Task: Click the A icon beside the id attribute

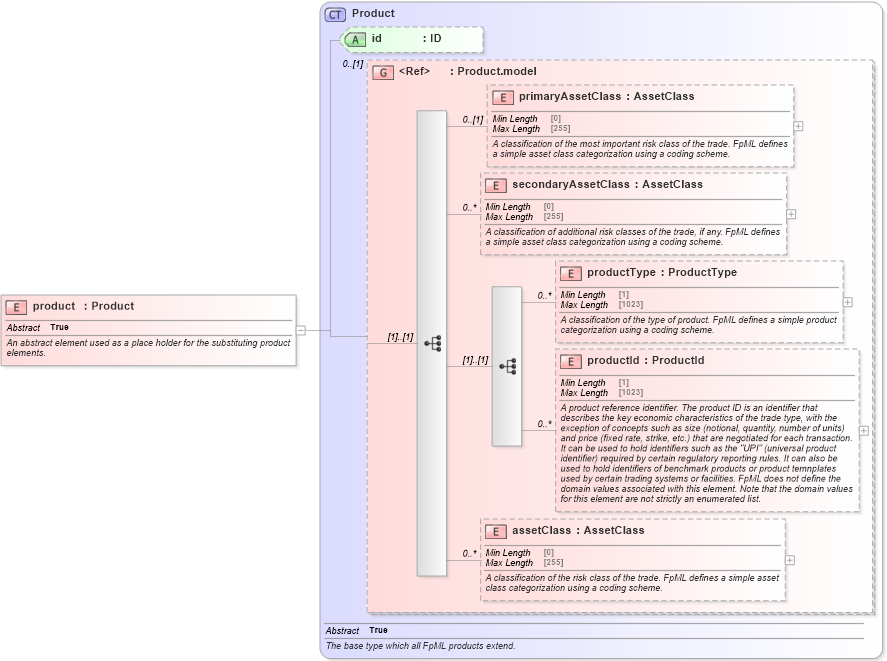Action: pos(353,38)
